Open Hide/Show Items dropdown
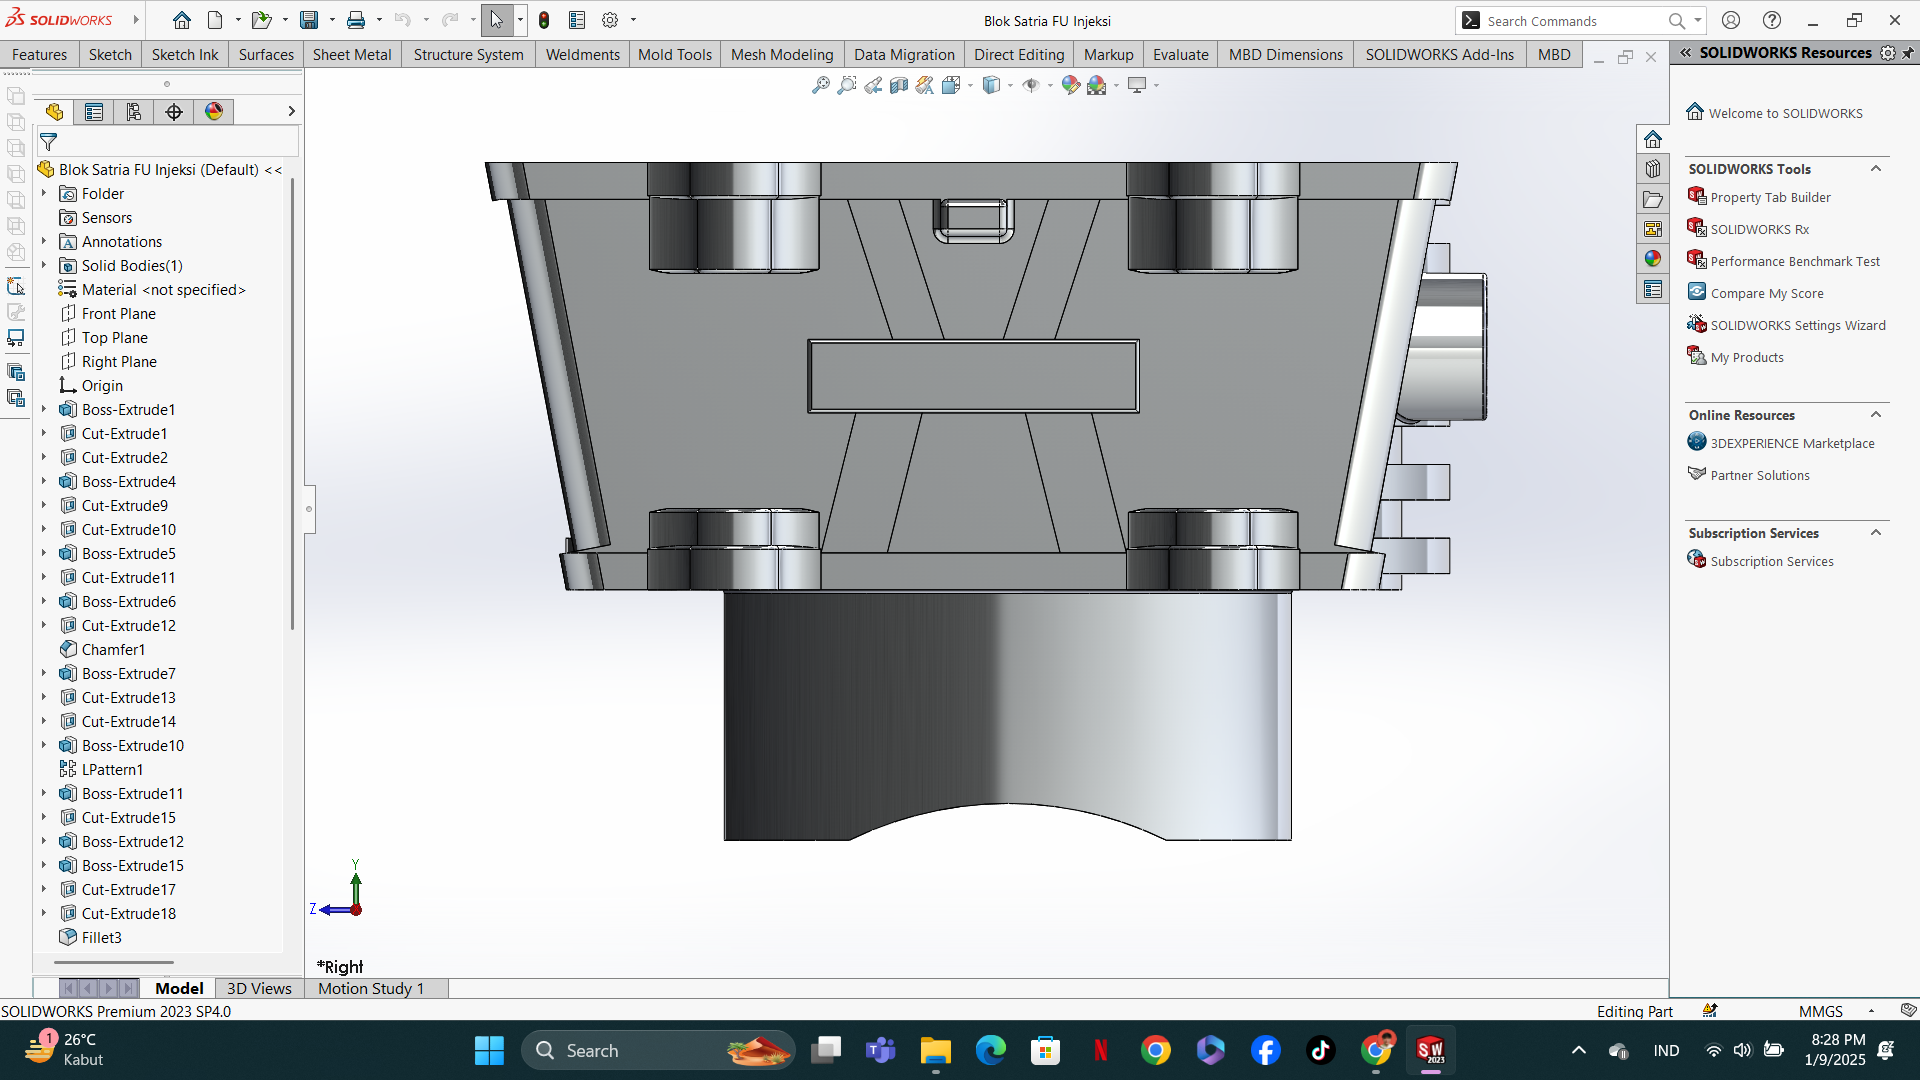 [x=1050, y=86]
